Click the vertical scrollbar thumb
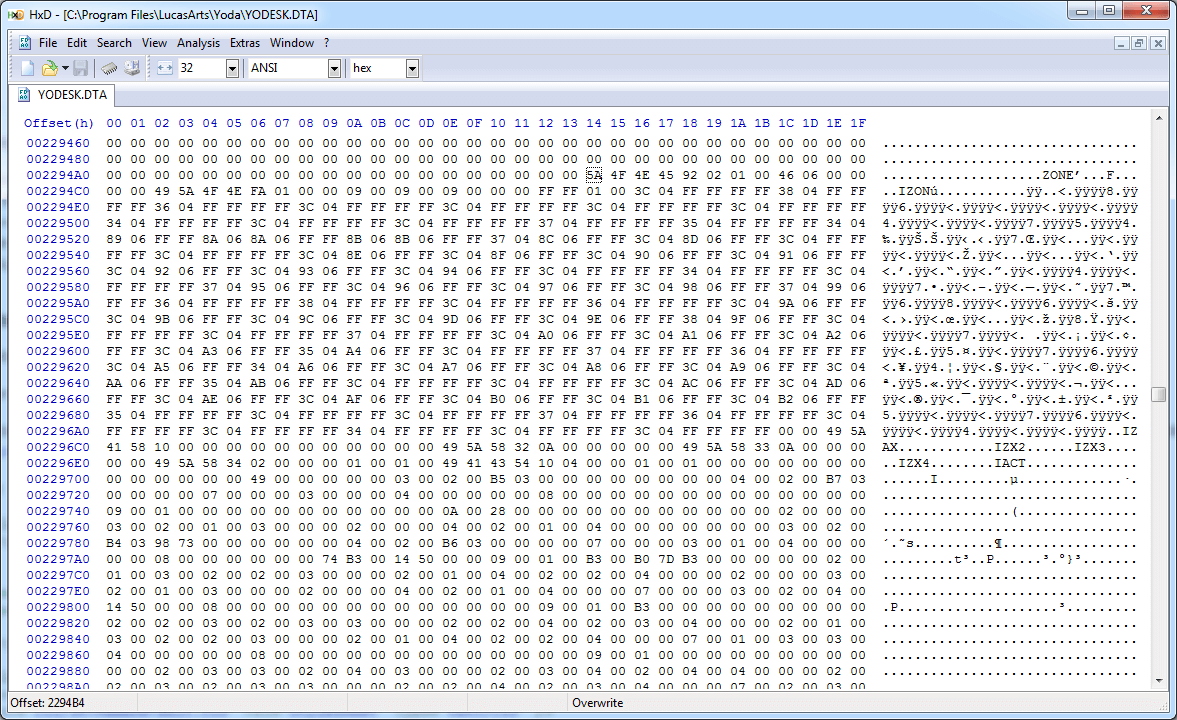The image size is (1177, 720). [1158, 394]
